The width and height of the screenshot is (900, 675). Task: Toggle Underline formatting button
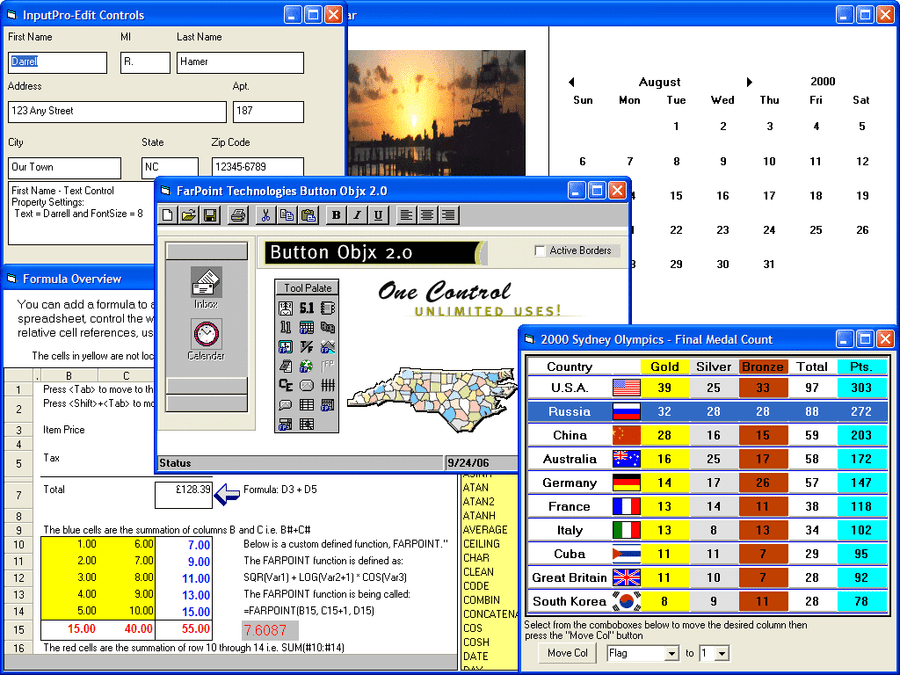point(378,215)
